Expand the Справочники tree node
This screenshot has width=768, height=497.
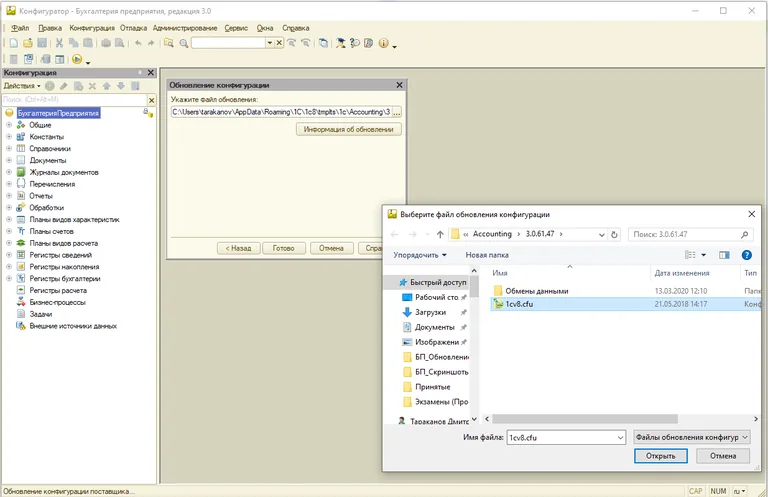[x=9, y=148]
